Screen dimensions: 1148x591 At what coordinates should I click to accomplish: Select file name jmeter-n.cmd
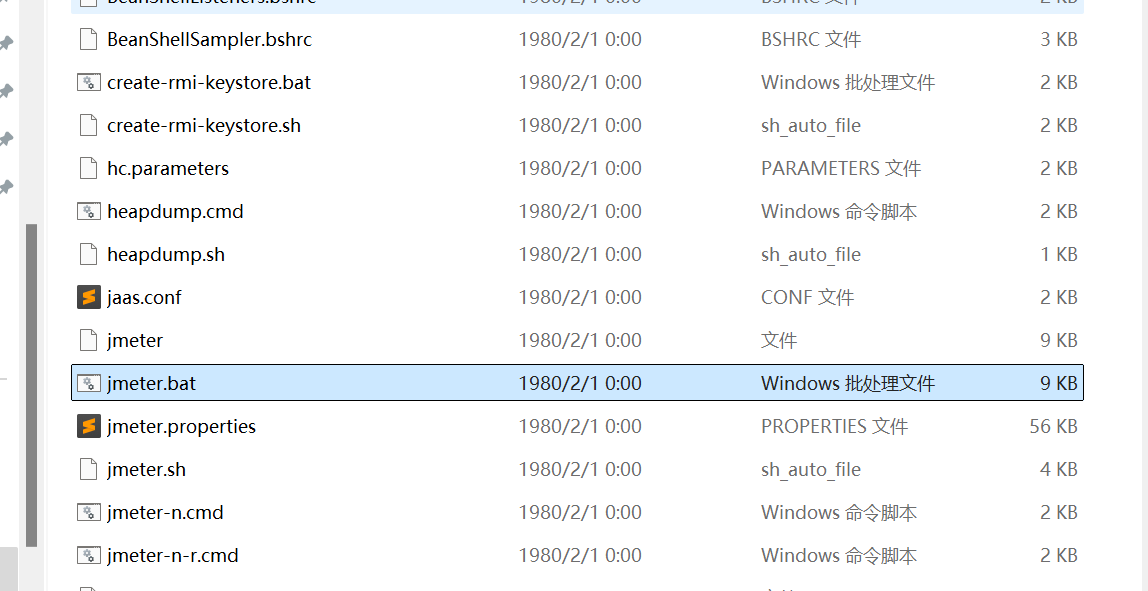(x=165, y=513)
